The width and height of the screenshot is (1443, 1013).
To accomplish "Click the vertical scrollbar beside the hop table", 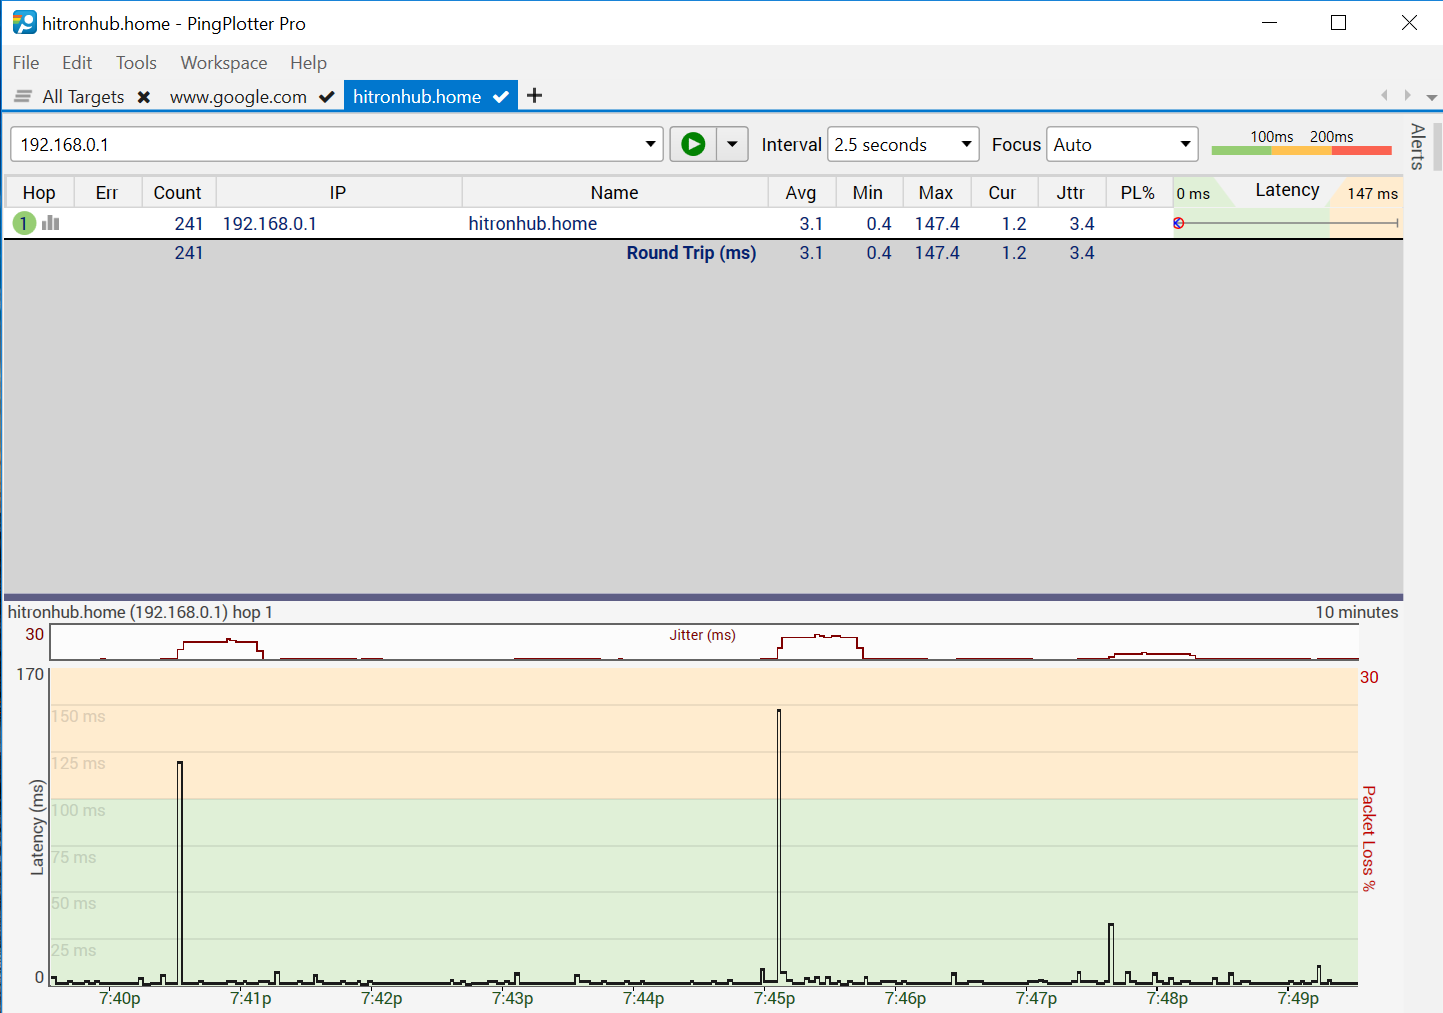I will pos(1438,147).
